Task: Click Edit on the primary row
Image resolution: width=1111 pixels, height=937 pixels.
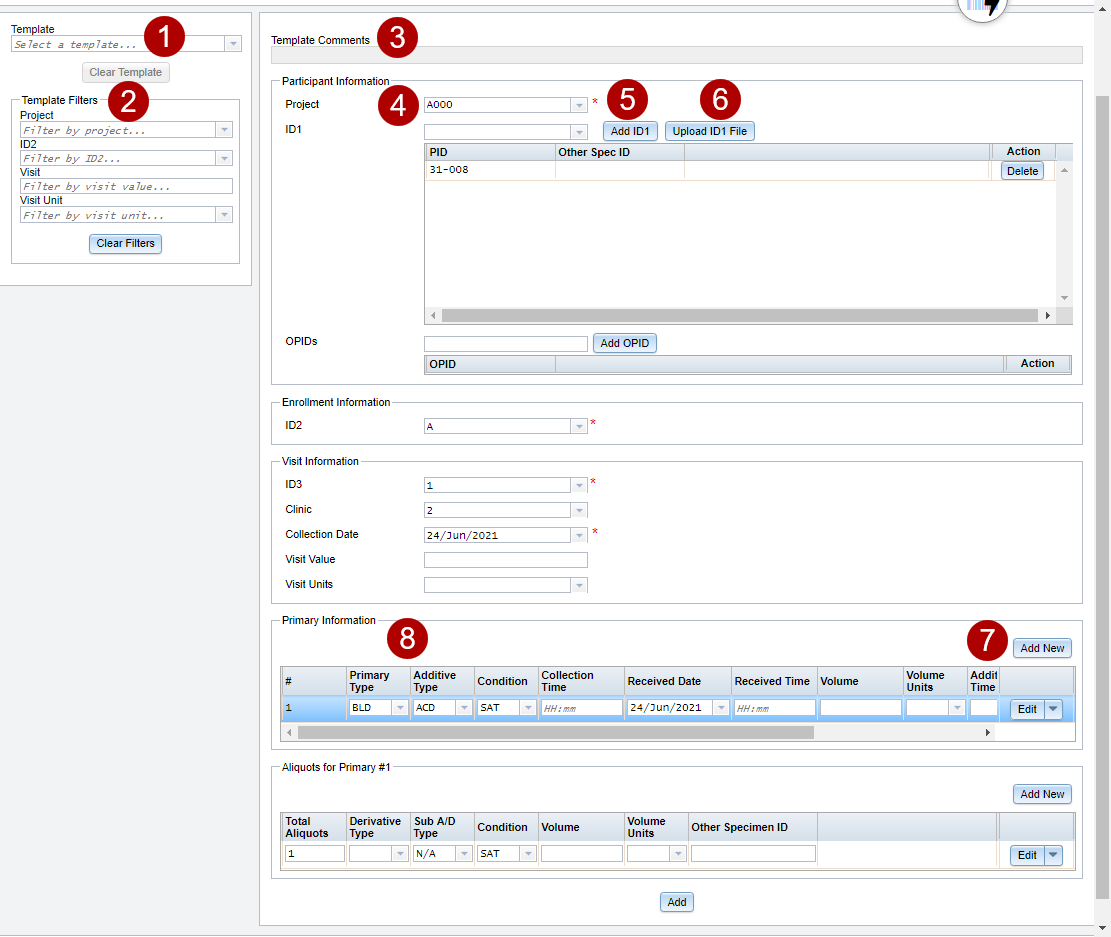Action: coord(1027,709)
